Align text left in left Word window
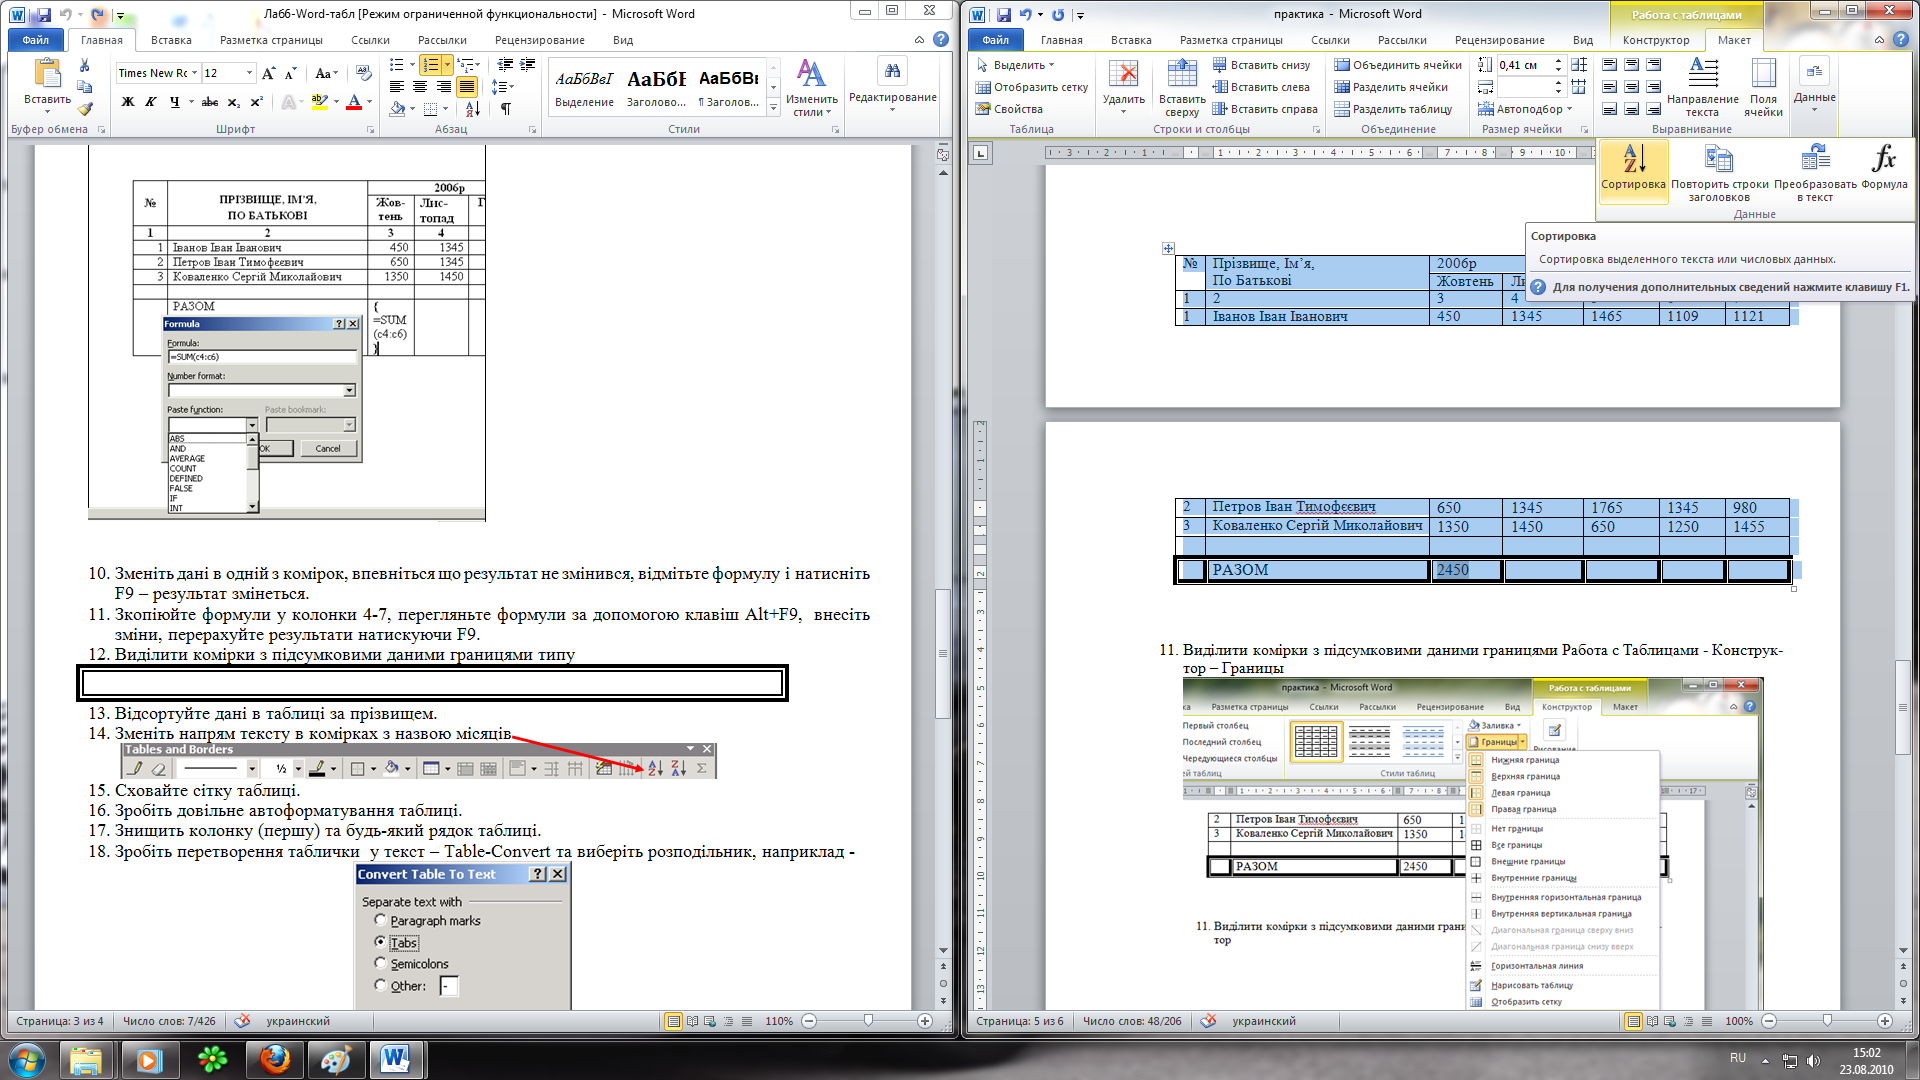The height and width of the screenshot is (1080, 1920). [x=397, y=87]
